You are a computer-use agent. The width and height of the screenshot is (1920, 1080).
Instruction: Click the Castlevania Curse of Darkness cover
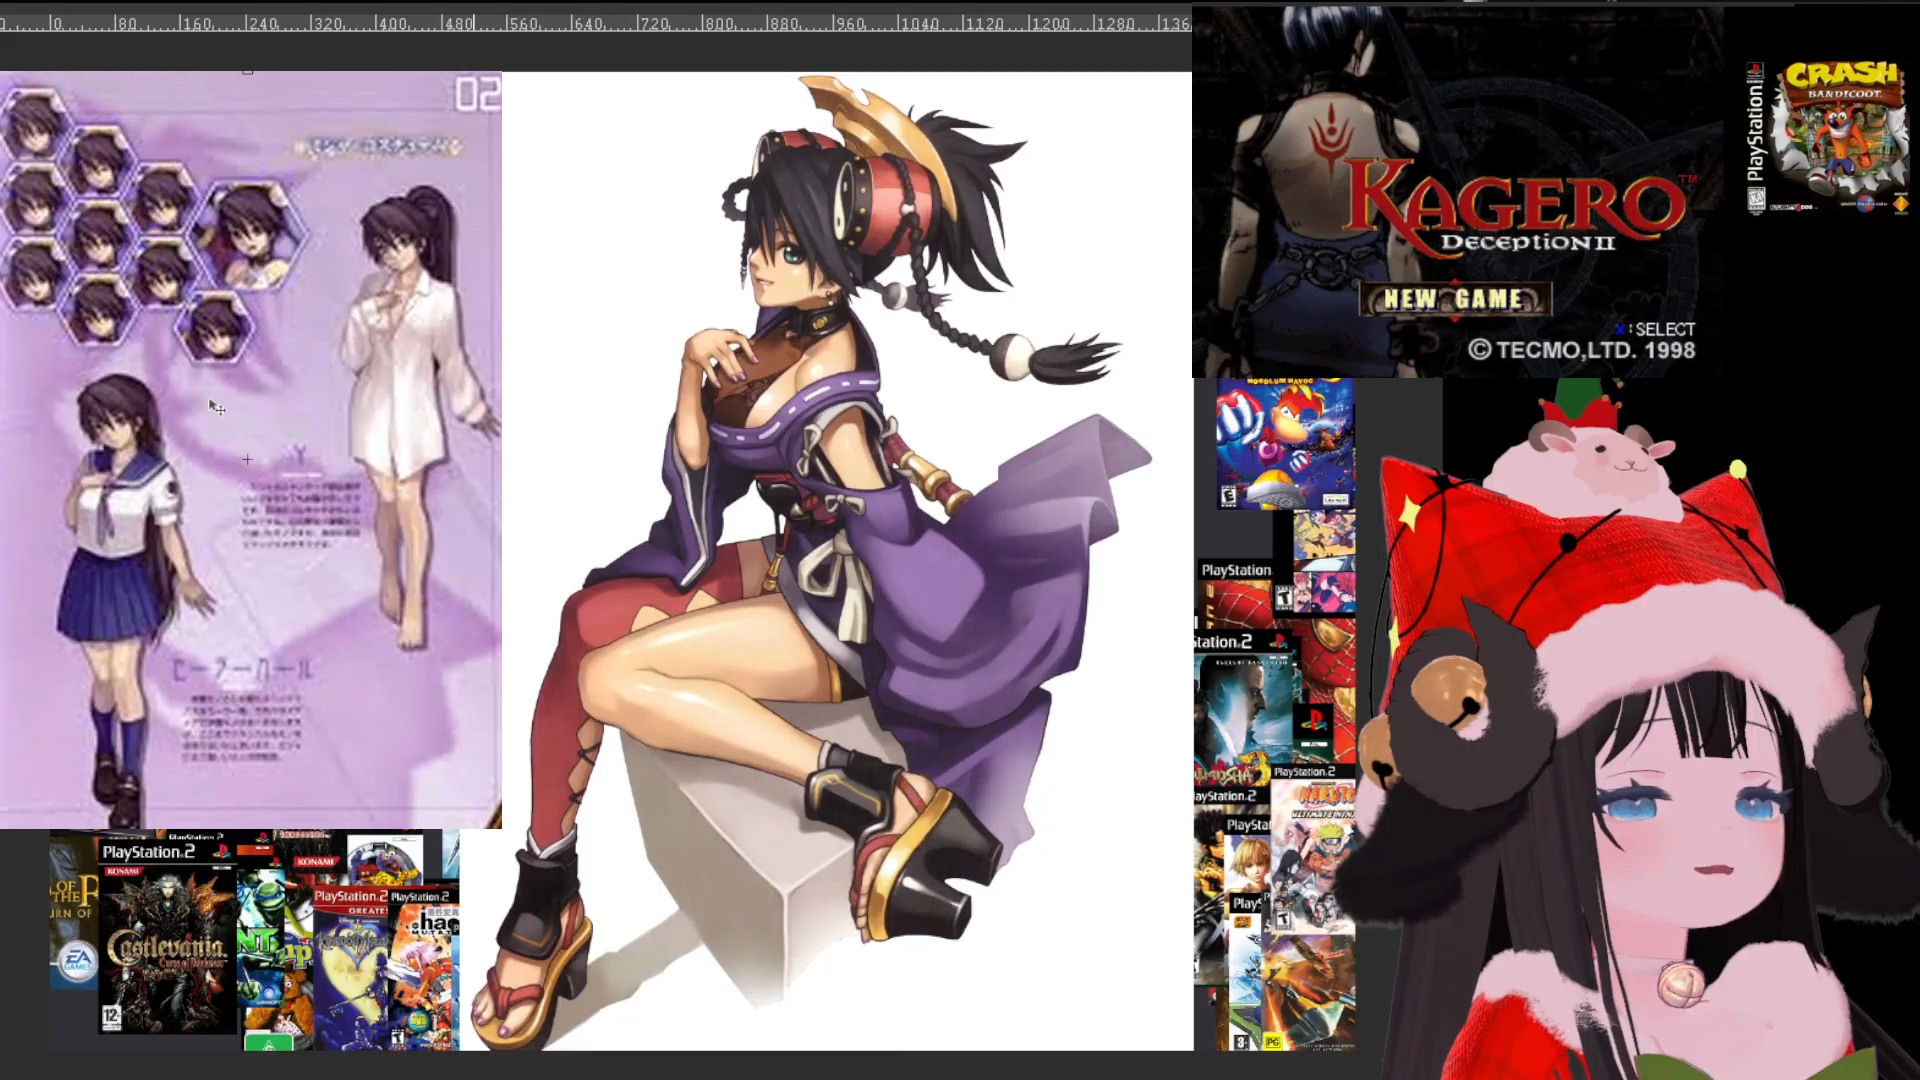pyautogui.click(x=166, y=950)
